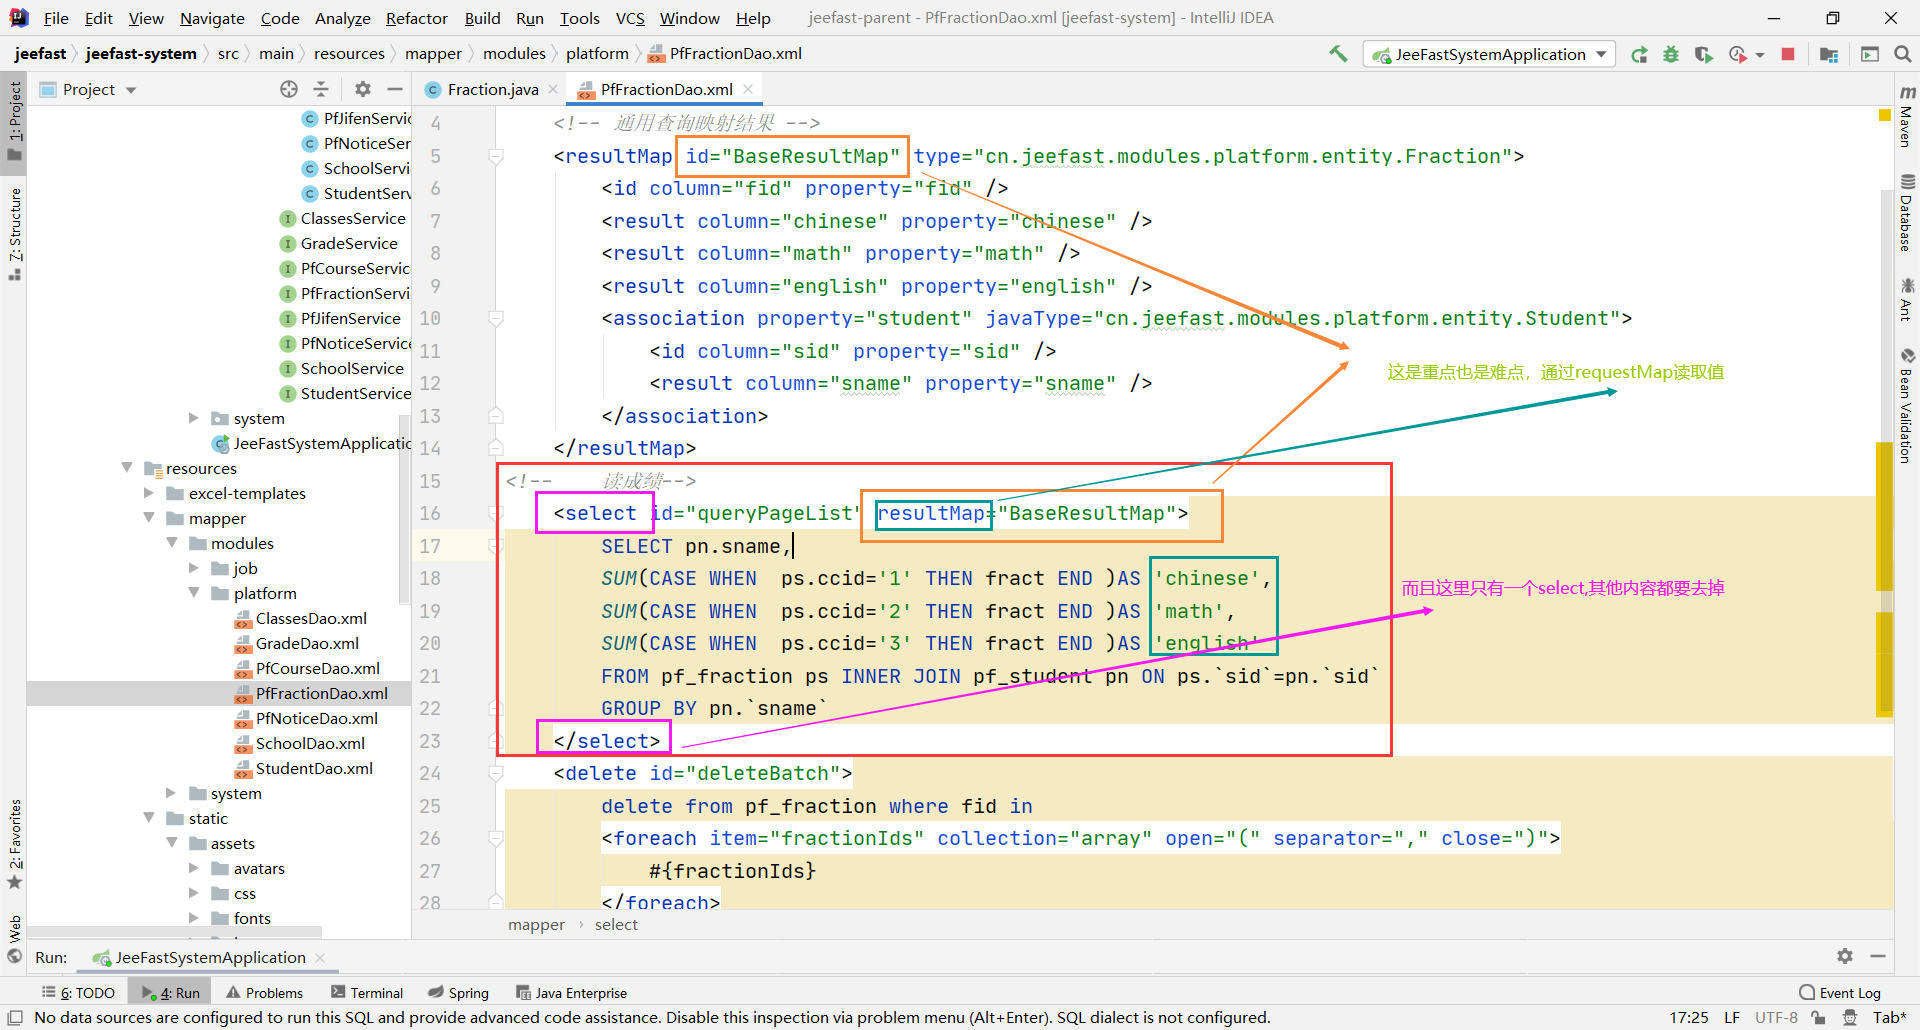The height and width of the screenshot is (1030, 1920).
Task: Click the LF line separator indicator
Action: pyautogui.click(x=1732, y=1018)
